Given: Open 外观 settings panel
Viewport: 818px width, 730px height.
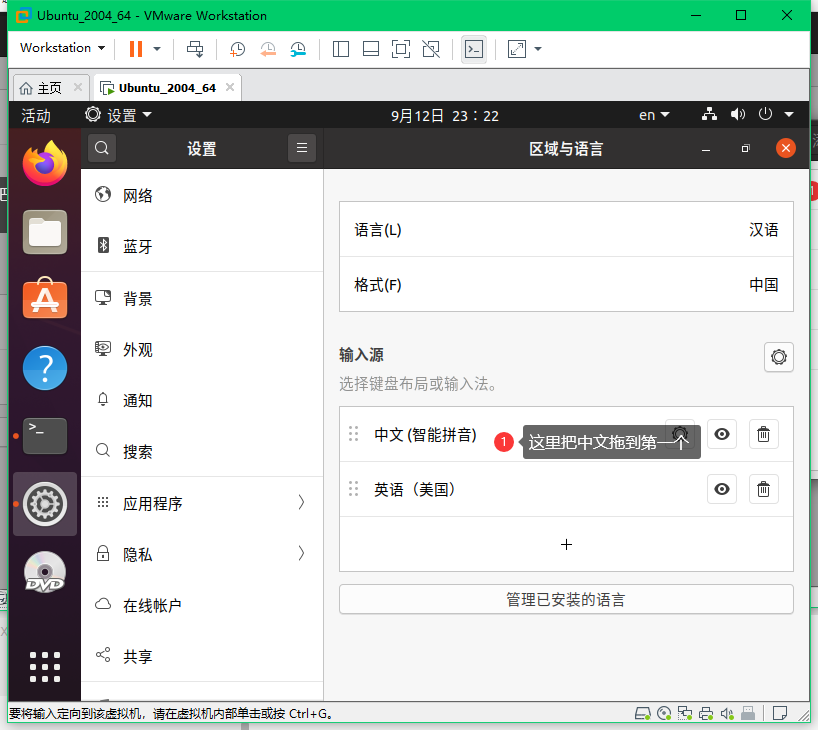Looking at the screenshot, I should tap(202, 350).
